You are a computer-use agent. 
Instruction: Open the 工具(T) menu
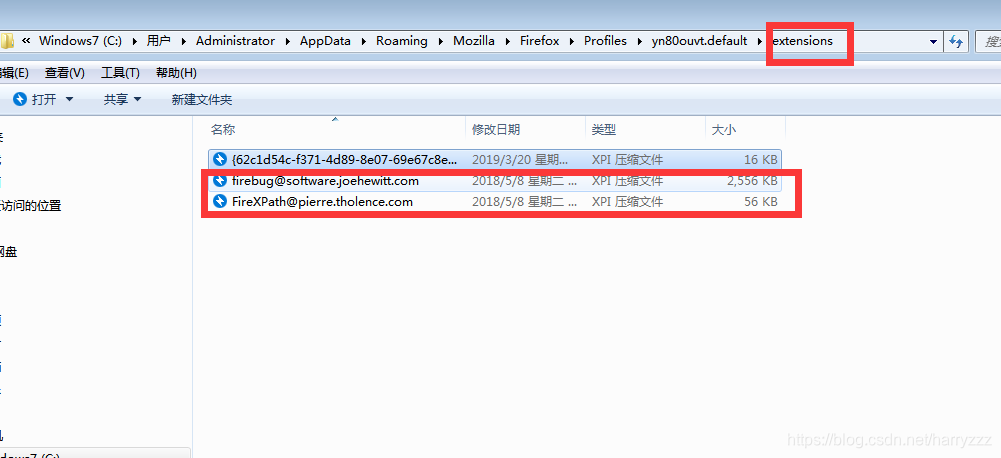tap(120, 73)
